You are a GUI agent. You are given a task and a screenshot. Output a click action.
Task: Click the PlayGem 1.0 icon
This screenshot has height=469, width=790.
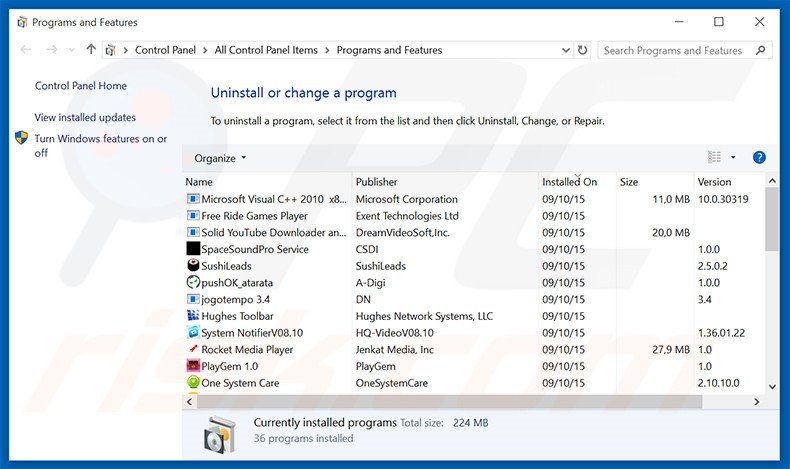click(193, 367)
